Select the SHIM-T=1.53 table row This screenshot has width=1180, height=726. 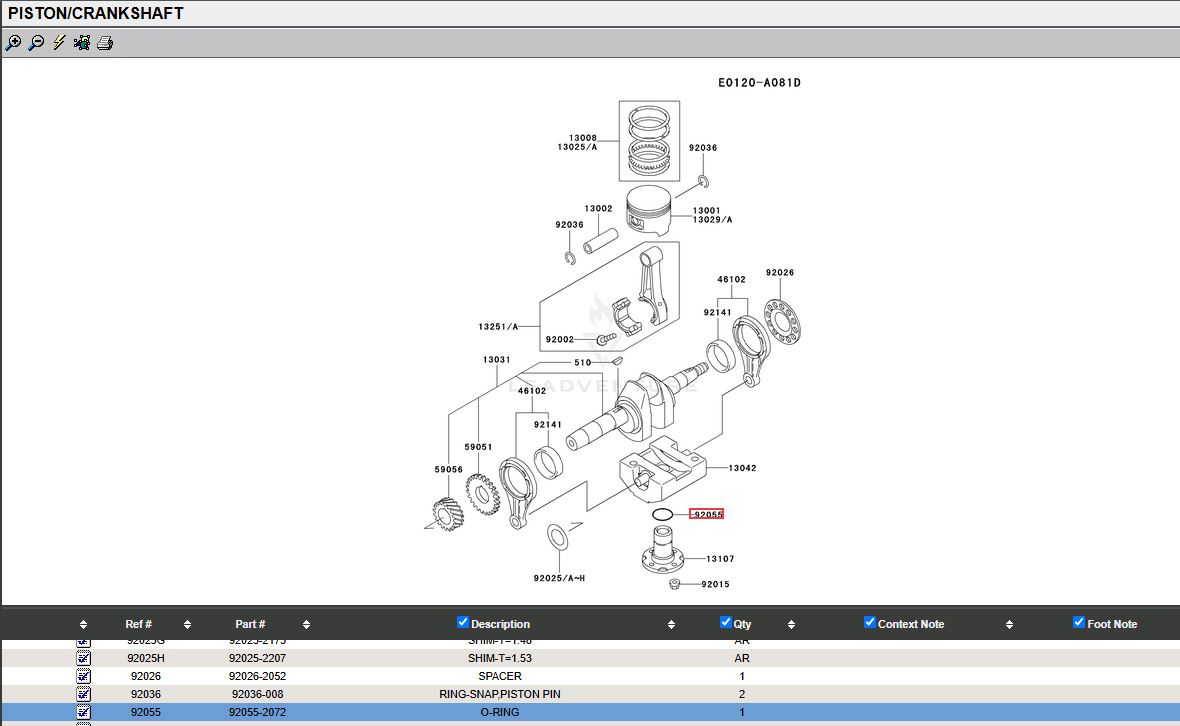click(500, 658)
